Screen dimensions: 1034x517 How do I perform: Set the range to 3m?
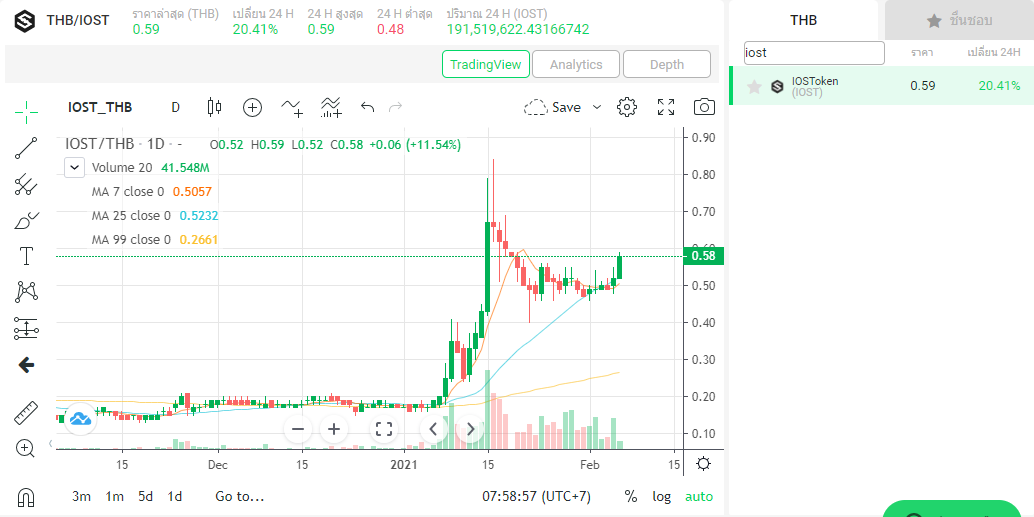click(x=81, y=497)
